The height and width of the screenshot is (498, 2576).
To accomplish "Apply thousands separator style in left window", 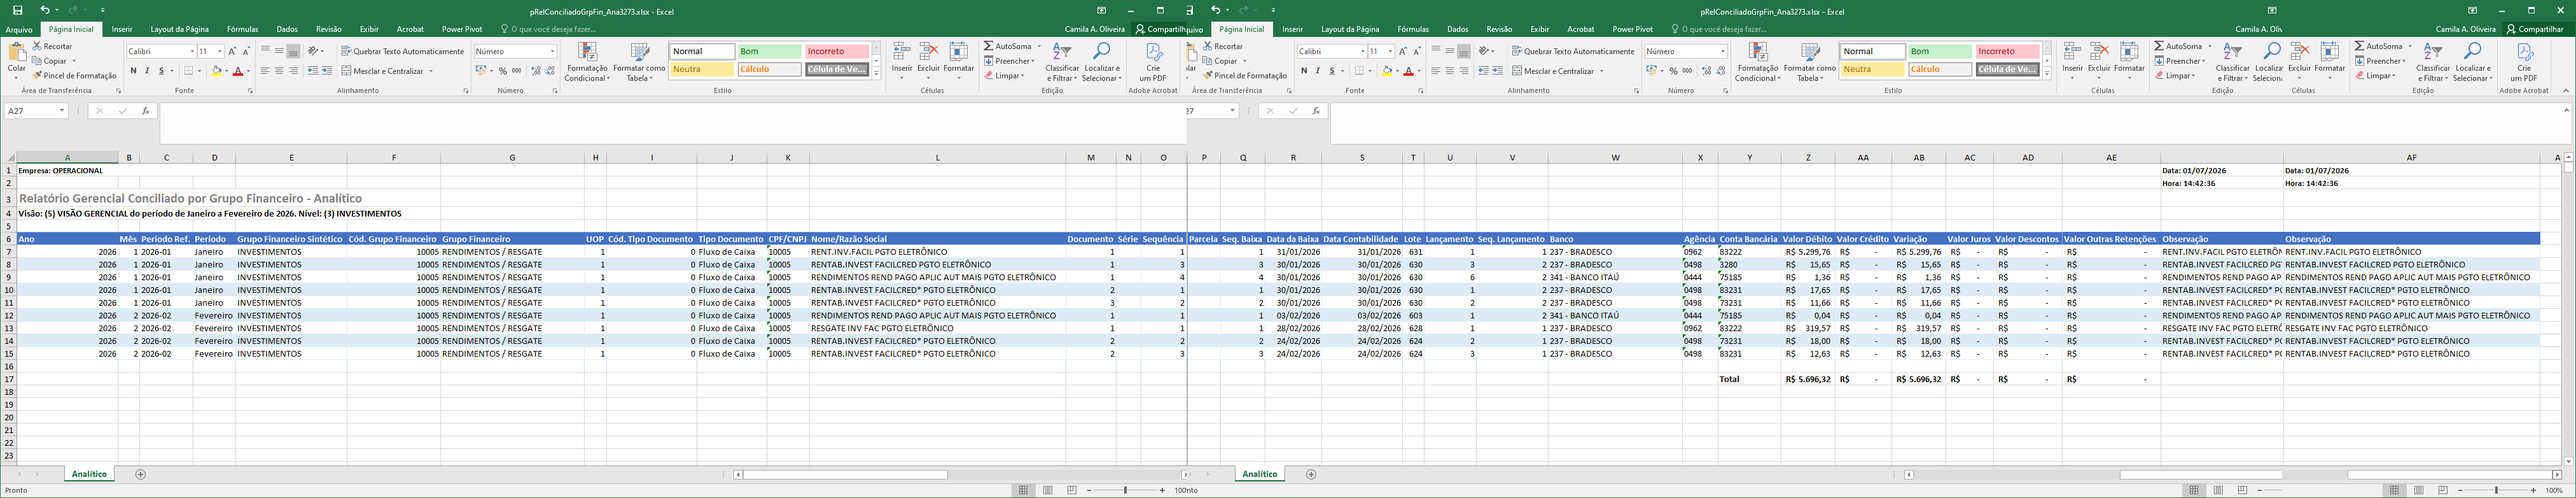I will [517, 71].
